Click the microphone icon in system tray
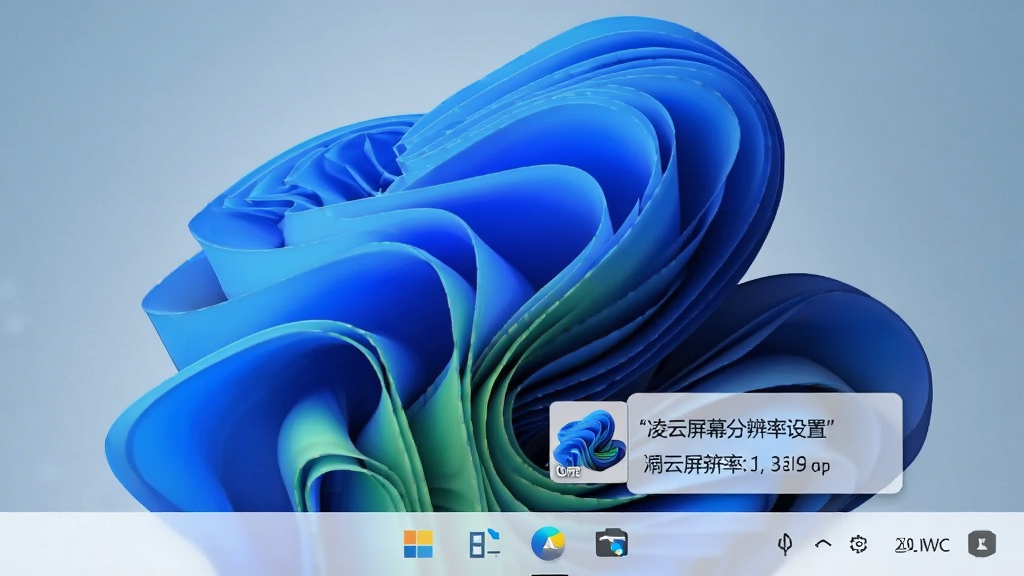The height and width of the screenshot is (576, 1024). tap(785, 544)
